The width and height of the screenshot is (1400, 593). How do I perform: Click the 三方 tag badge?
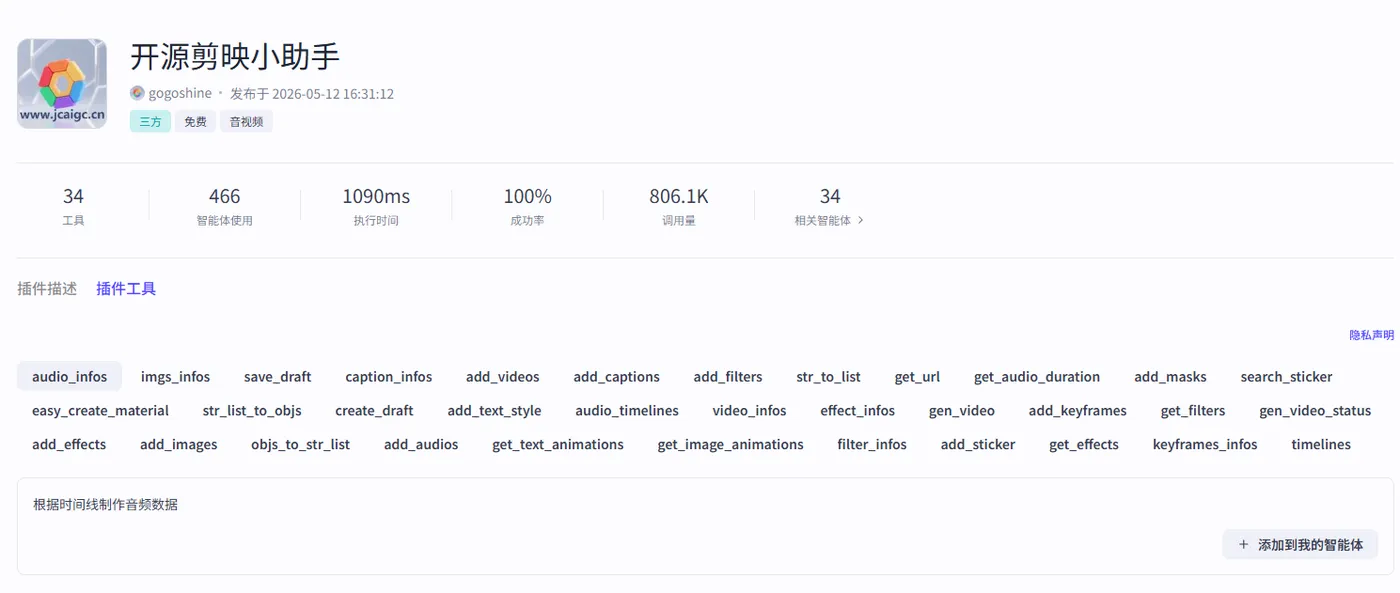(x=150, y=122)
